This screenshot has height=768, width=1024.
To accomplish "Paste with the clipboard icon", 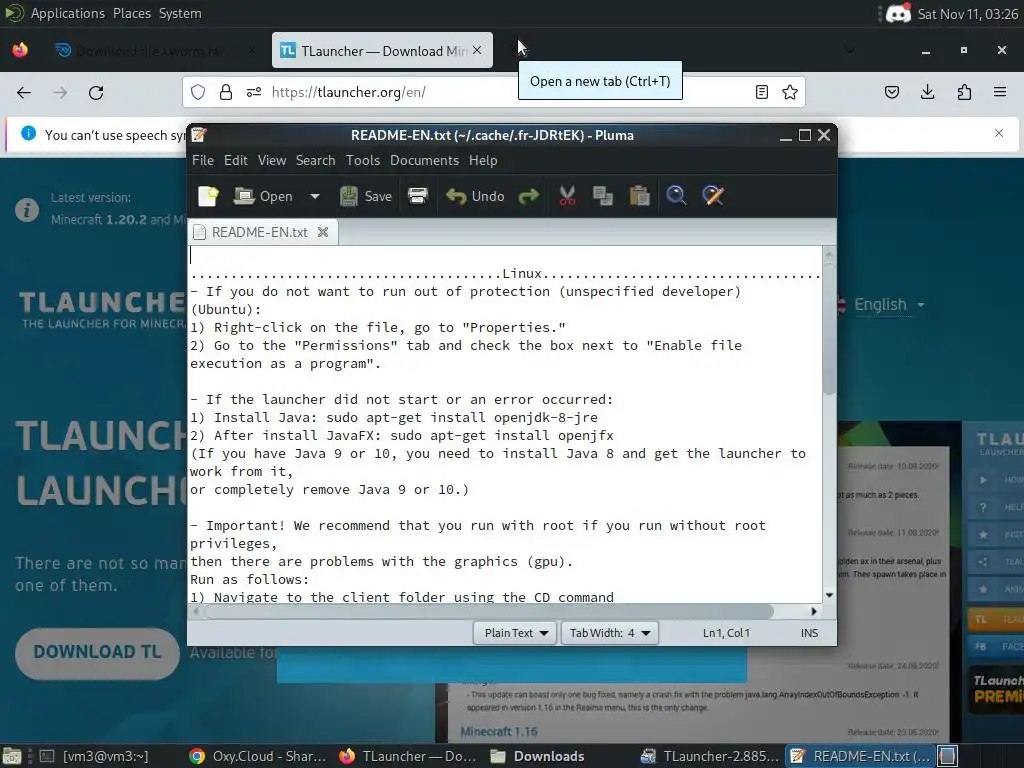I will coord(639,196).
